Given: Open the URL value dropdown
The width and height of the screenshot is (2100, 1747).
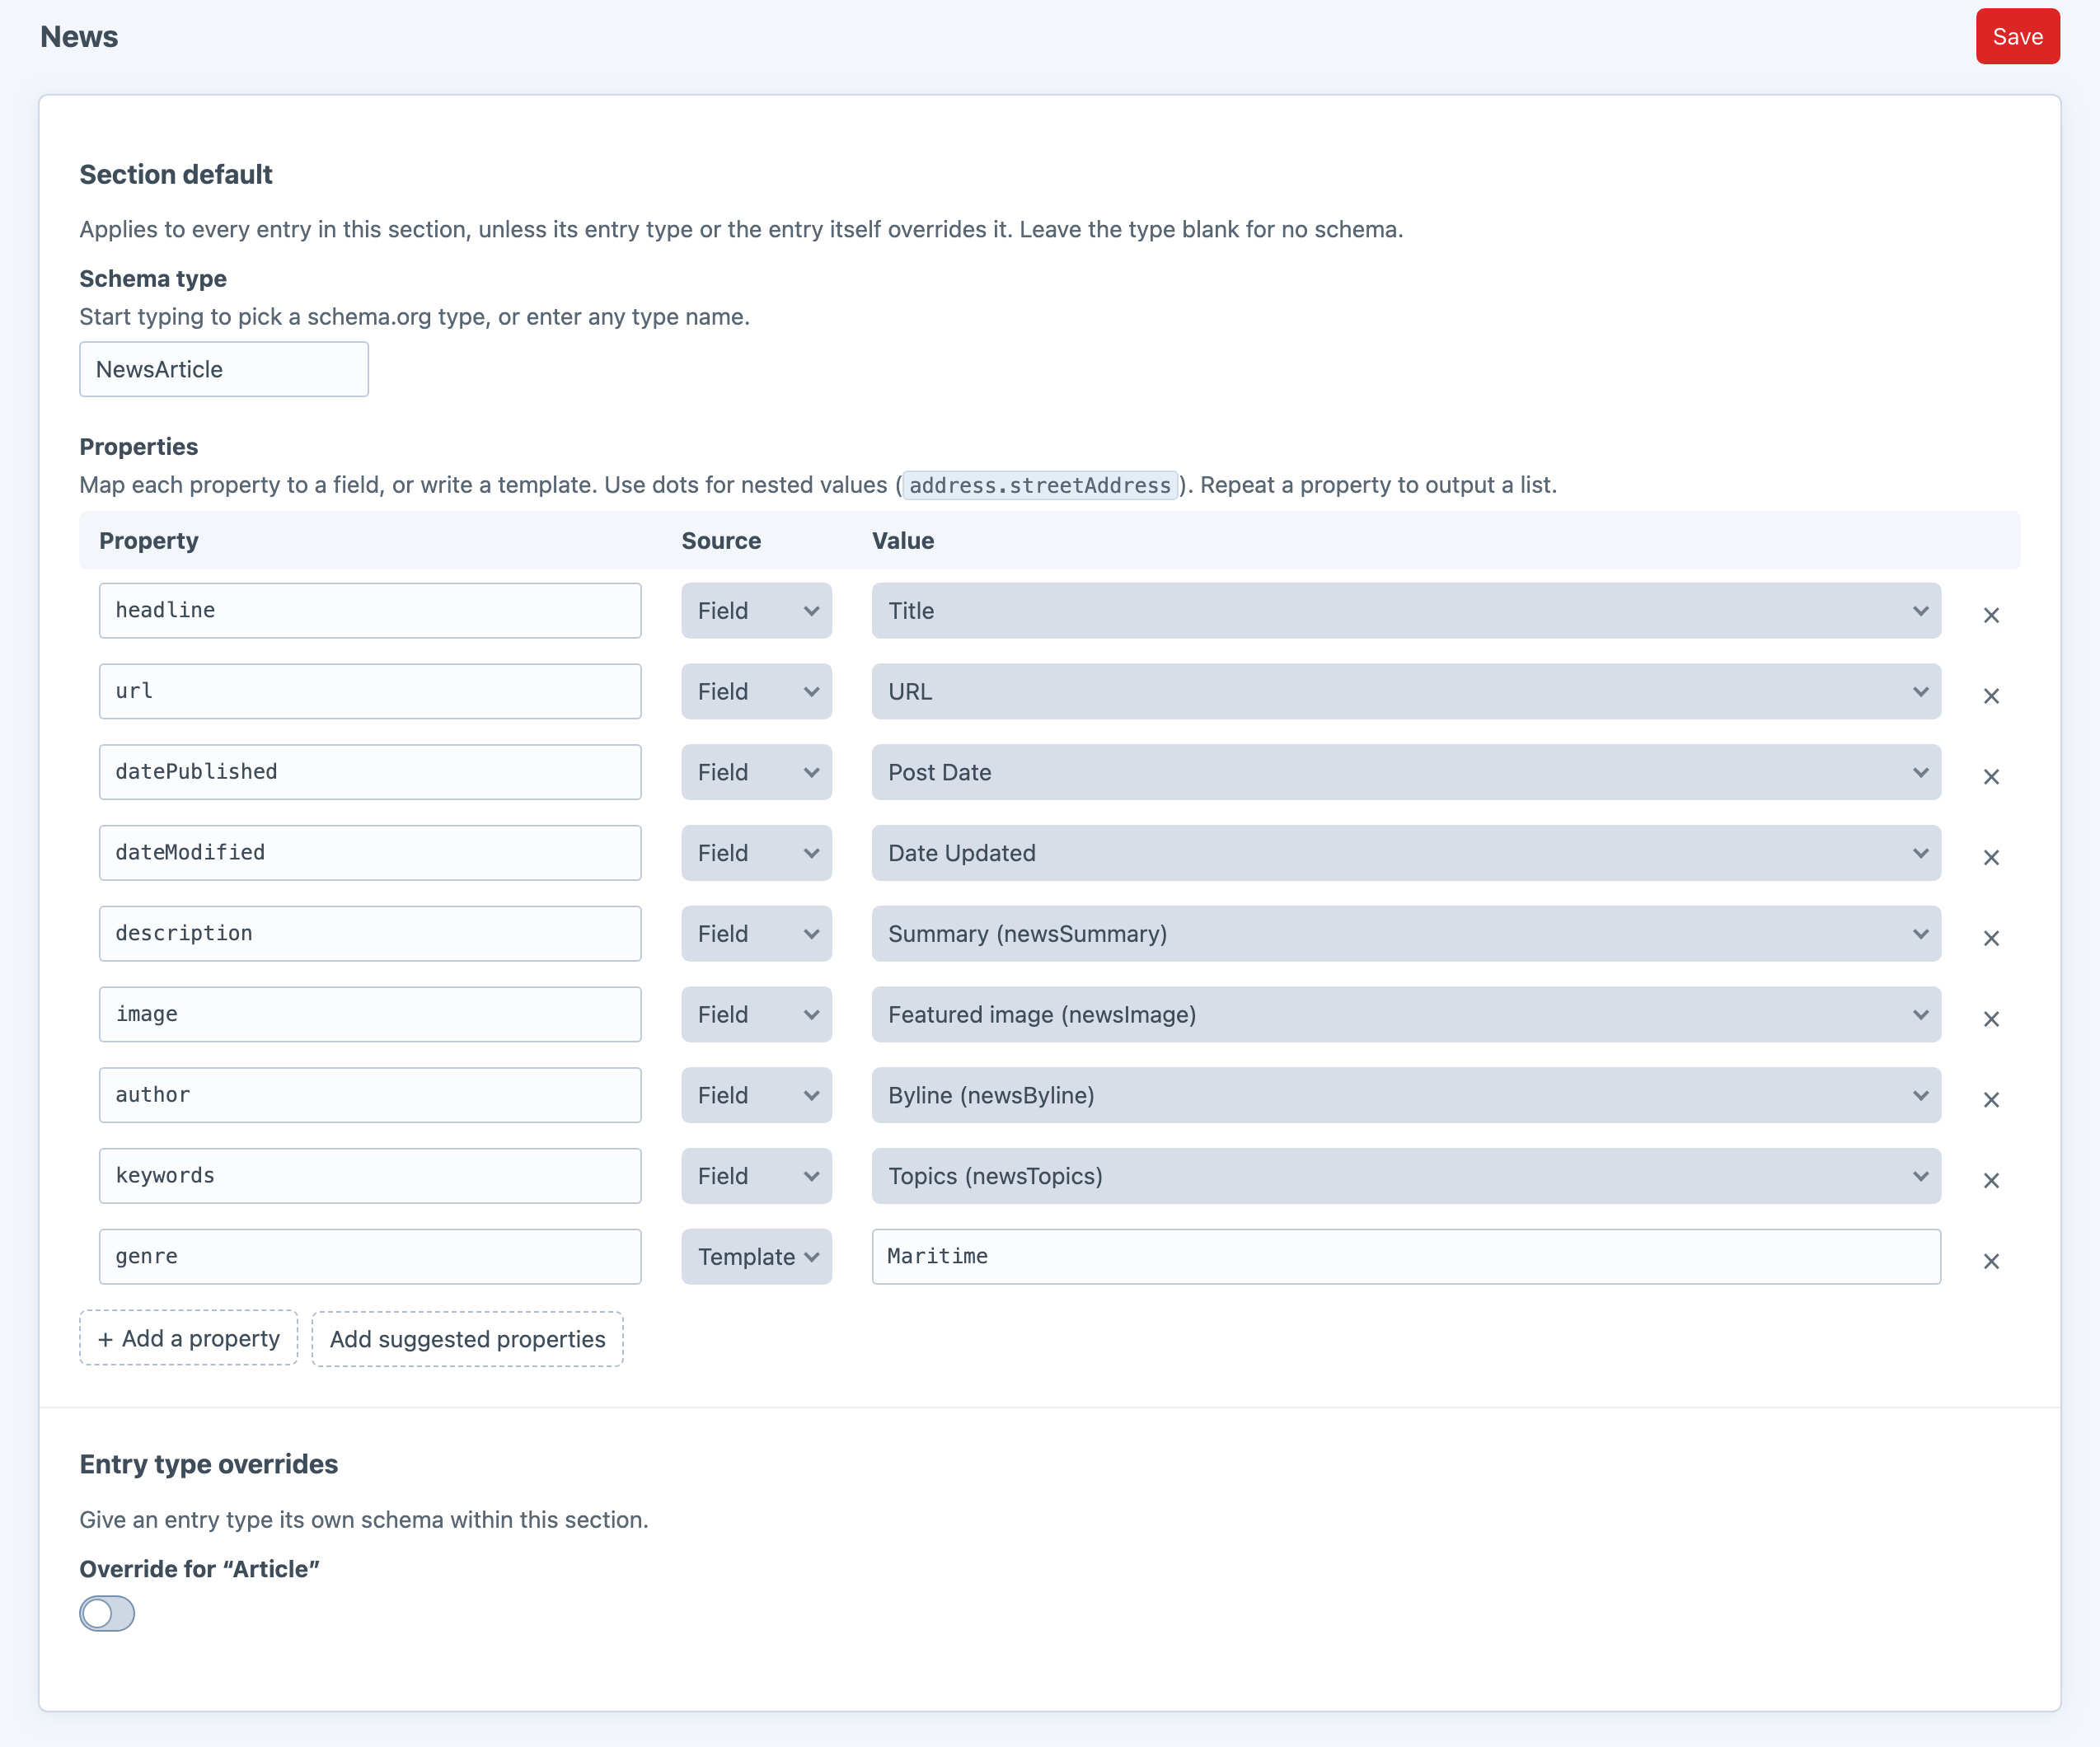Looking at the screenshot, I should 1406,692.
